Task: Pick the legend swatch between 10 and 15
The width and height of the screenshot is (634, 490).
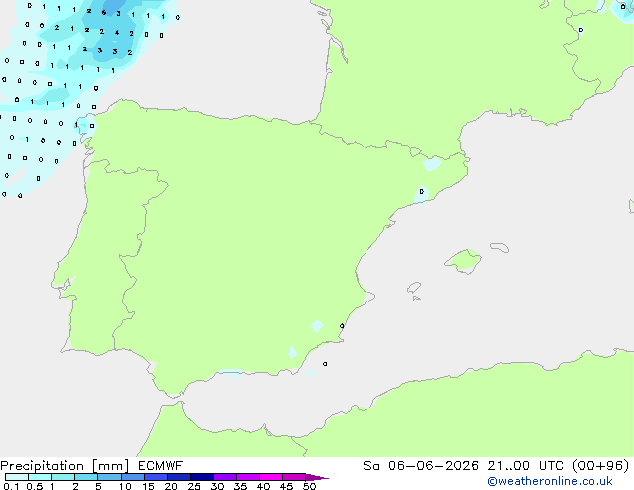Action: point(132,477)
